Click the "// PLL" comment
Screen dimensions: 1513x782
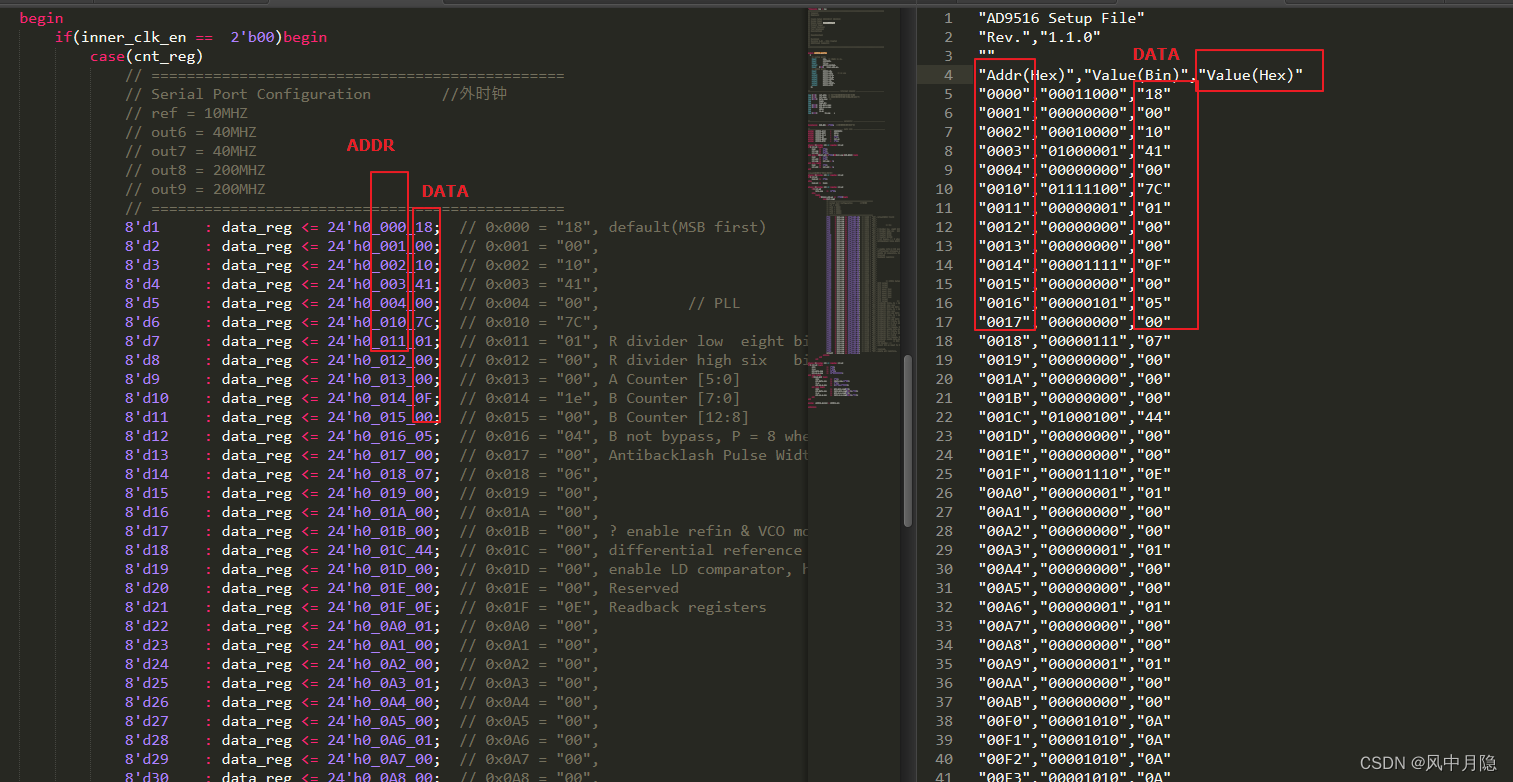714,303
